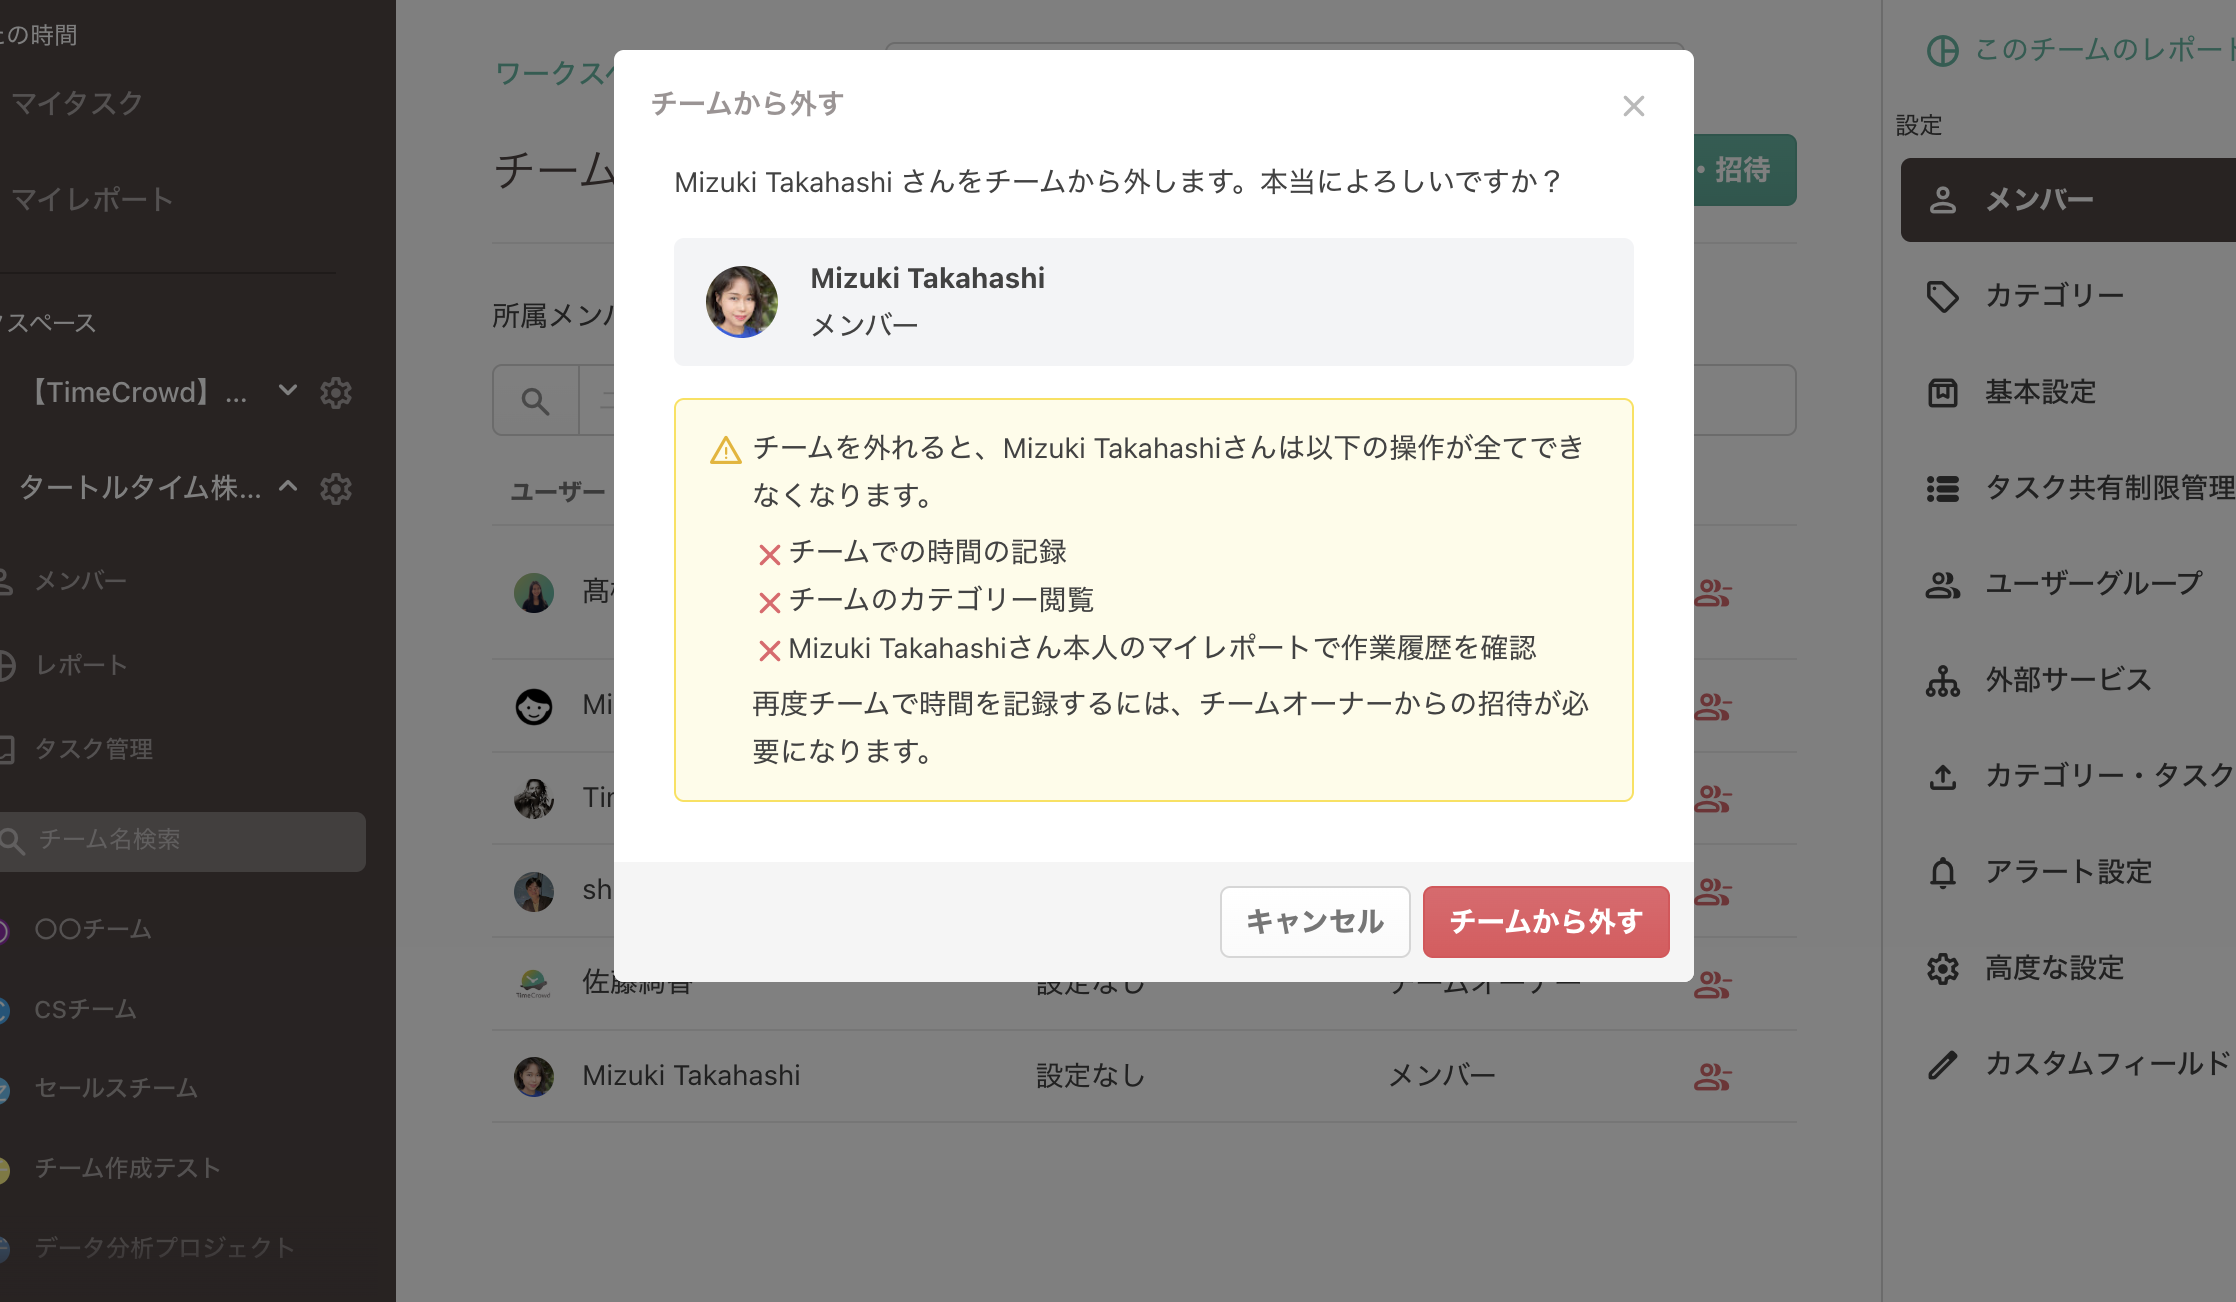
Task: Open 外部サービス integration settings
Action: click(x=2070, y=680)
